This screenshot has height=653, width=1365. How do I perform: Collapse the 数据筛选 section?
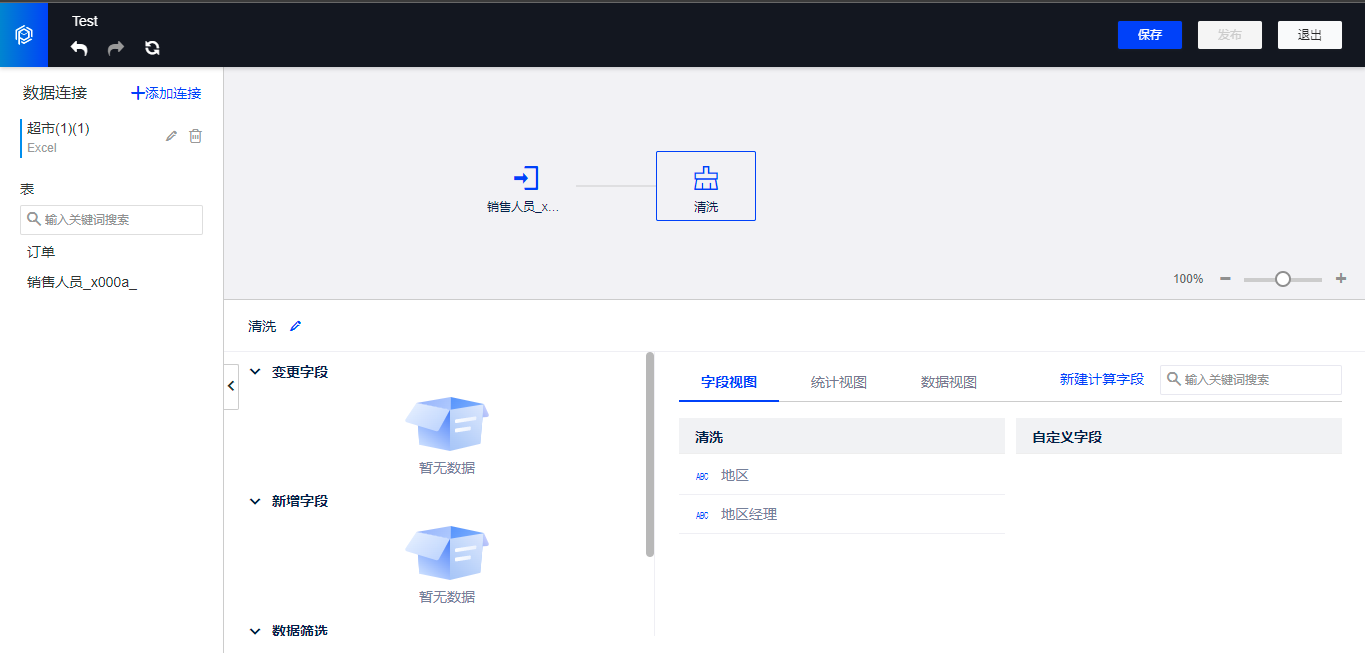255,631
